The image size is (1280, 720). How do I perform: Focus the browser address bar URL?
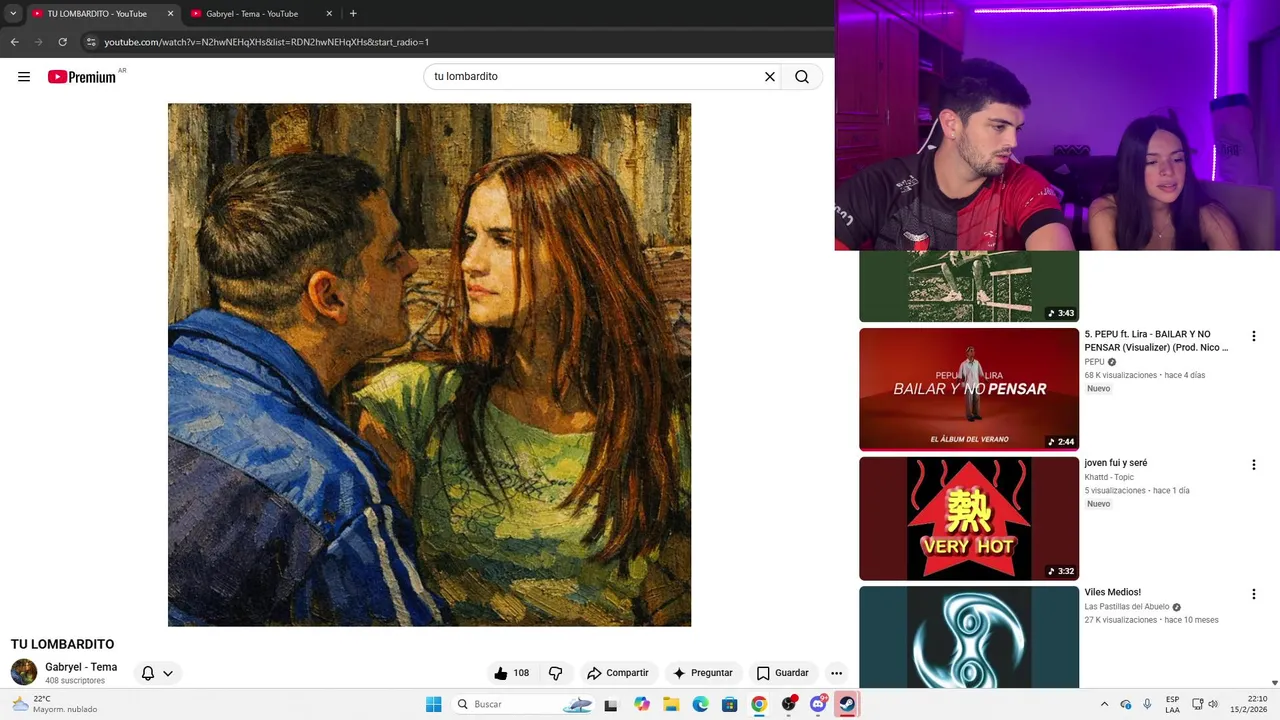(266, 42)
